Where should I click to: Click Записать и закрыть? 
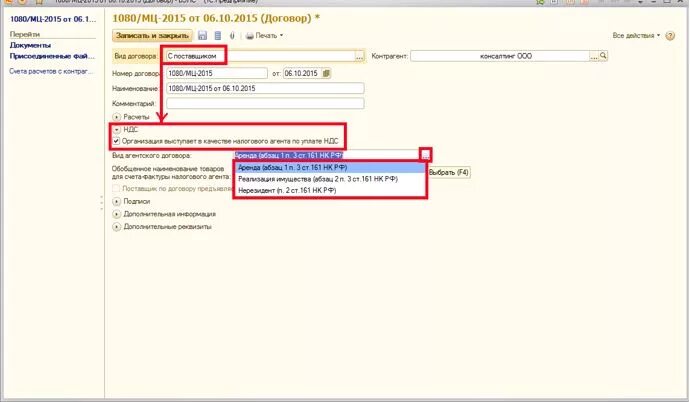pos(152,36)
